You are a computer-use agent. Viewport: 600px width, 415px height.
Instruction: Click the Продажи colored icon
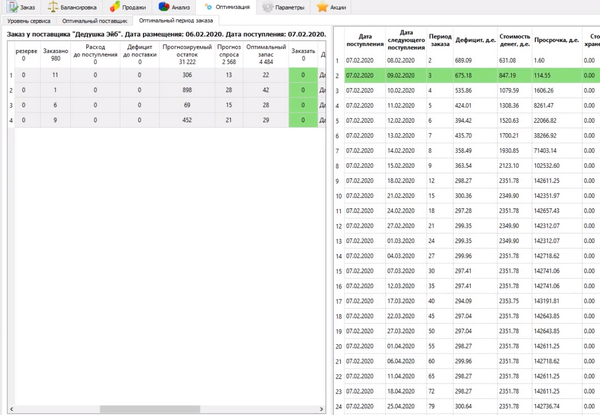(x=114, y=7)
